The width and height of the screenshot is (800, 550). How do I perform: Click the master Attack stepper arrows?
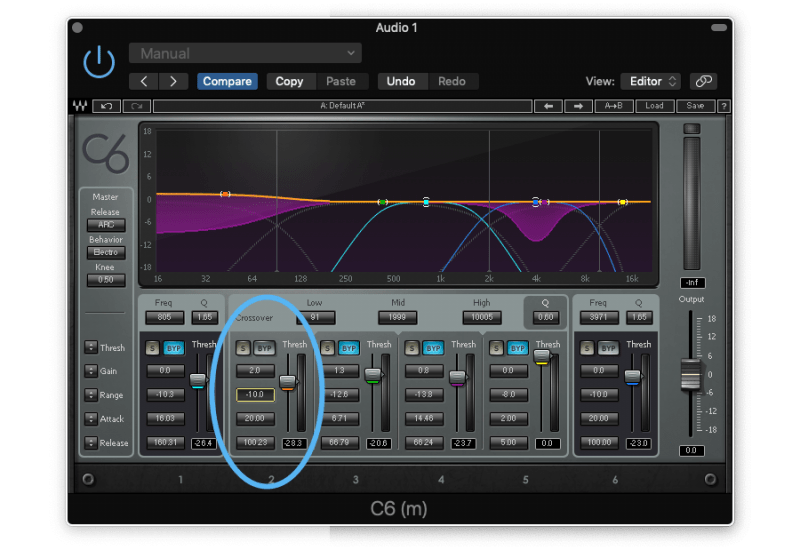[91, 419]
